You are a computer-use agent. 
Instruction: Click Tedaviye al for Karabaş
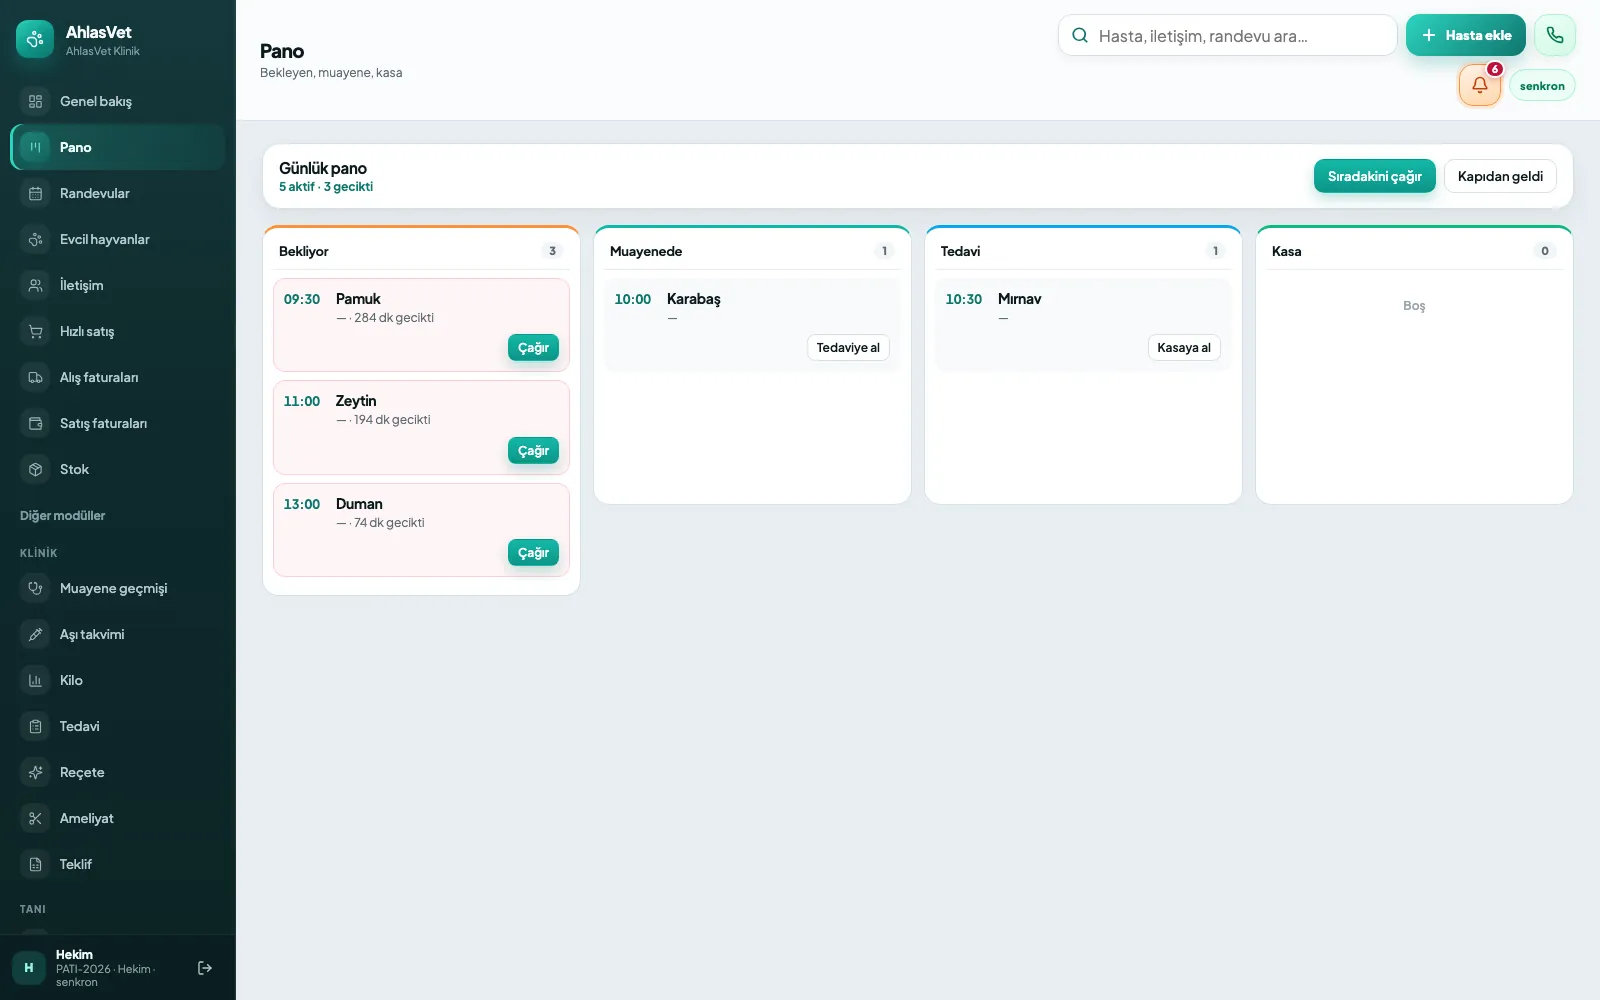tap(848, 348)
